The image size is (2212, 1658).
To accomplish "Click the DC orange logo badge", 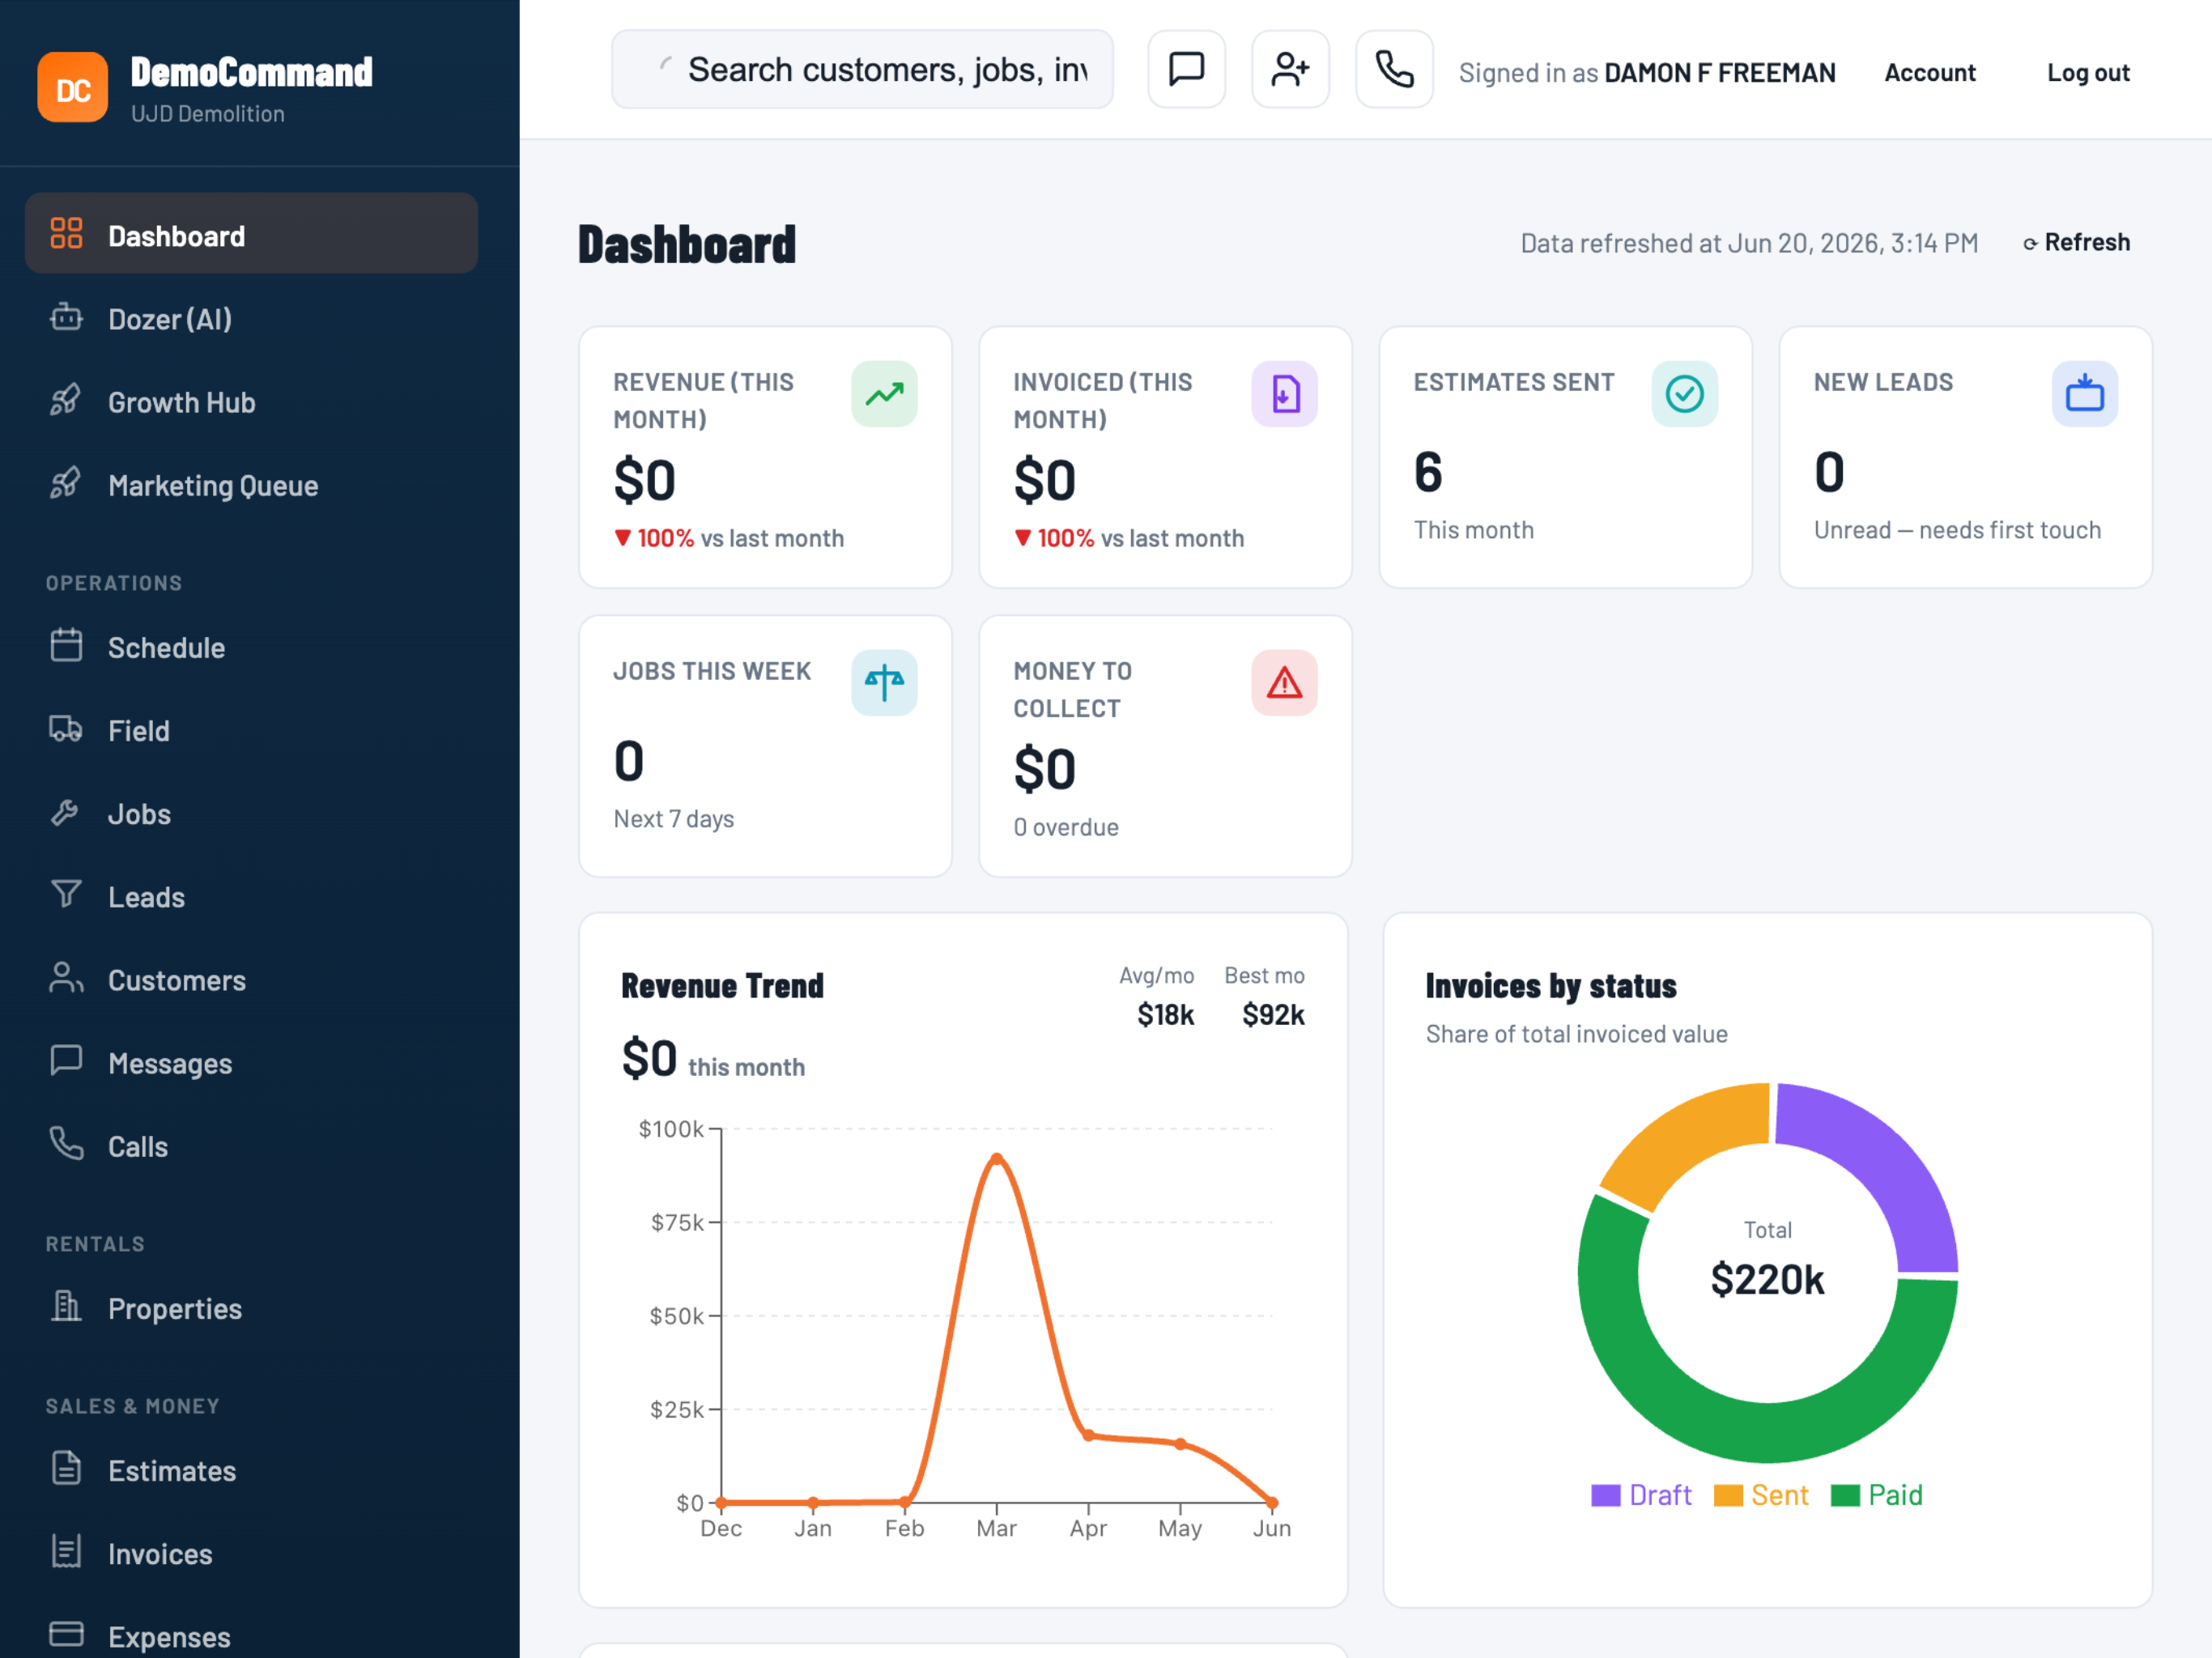I will click(73, 88).
